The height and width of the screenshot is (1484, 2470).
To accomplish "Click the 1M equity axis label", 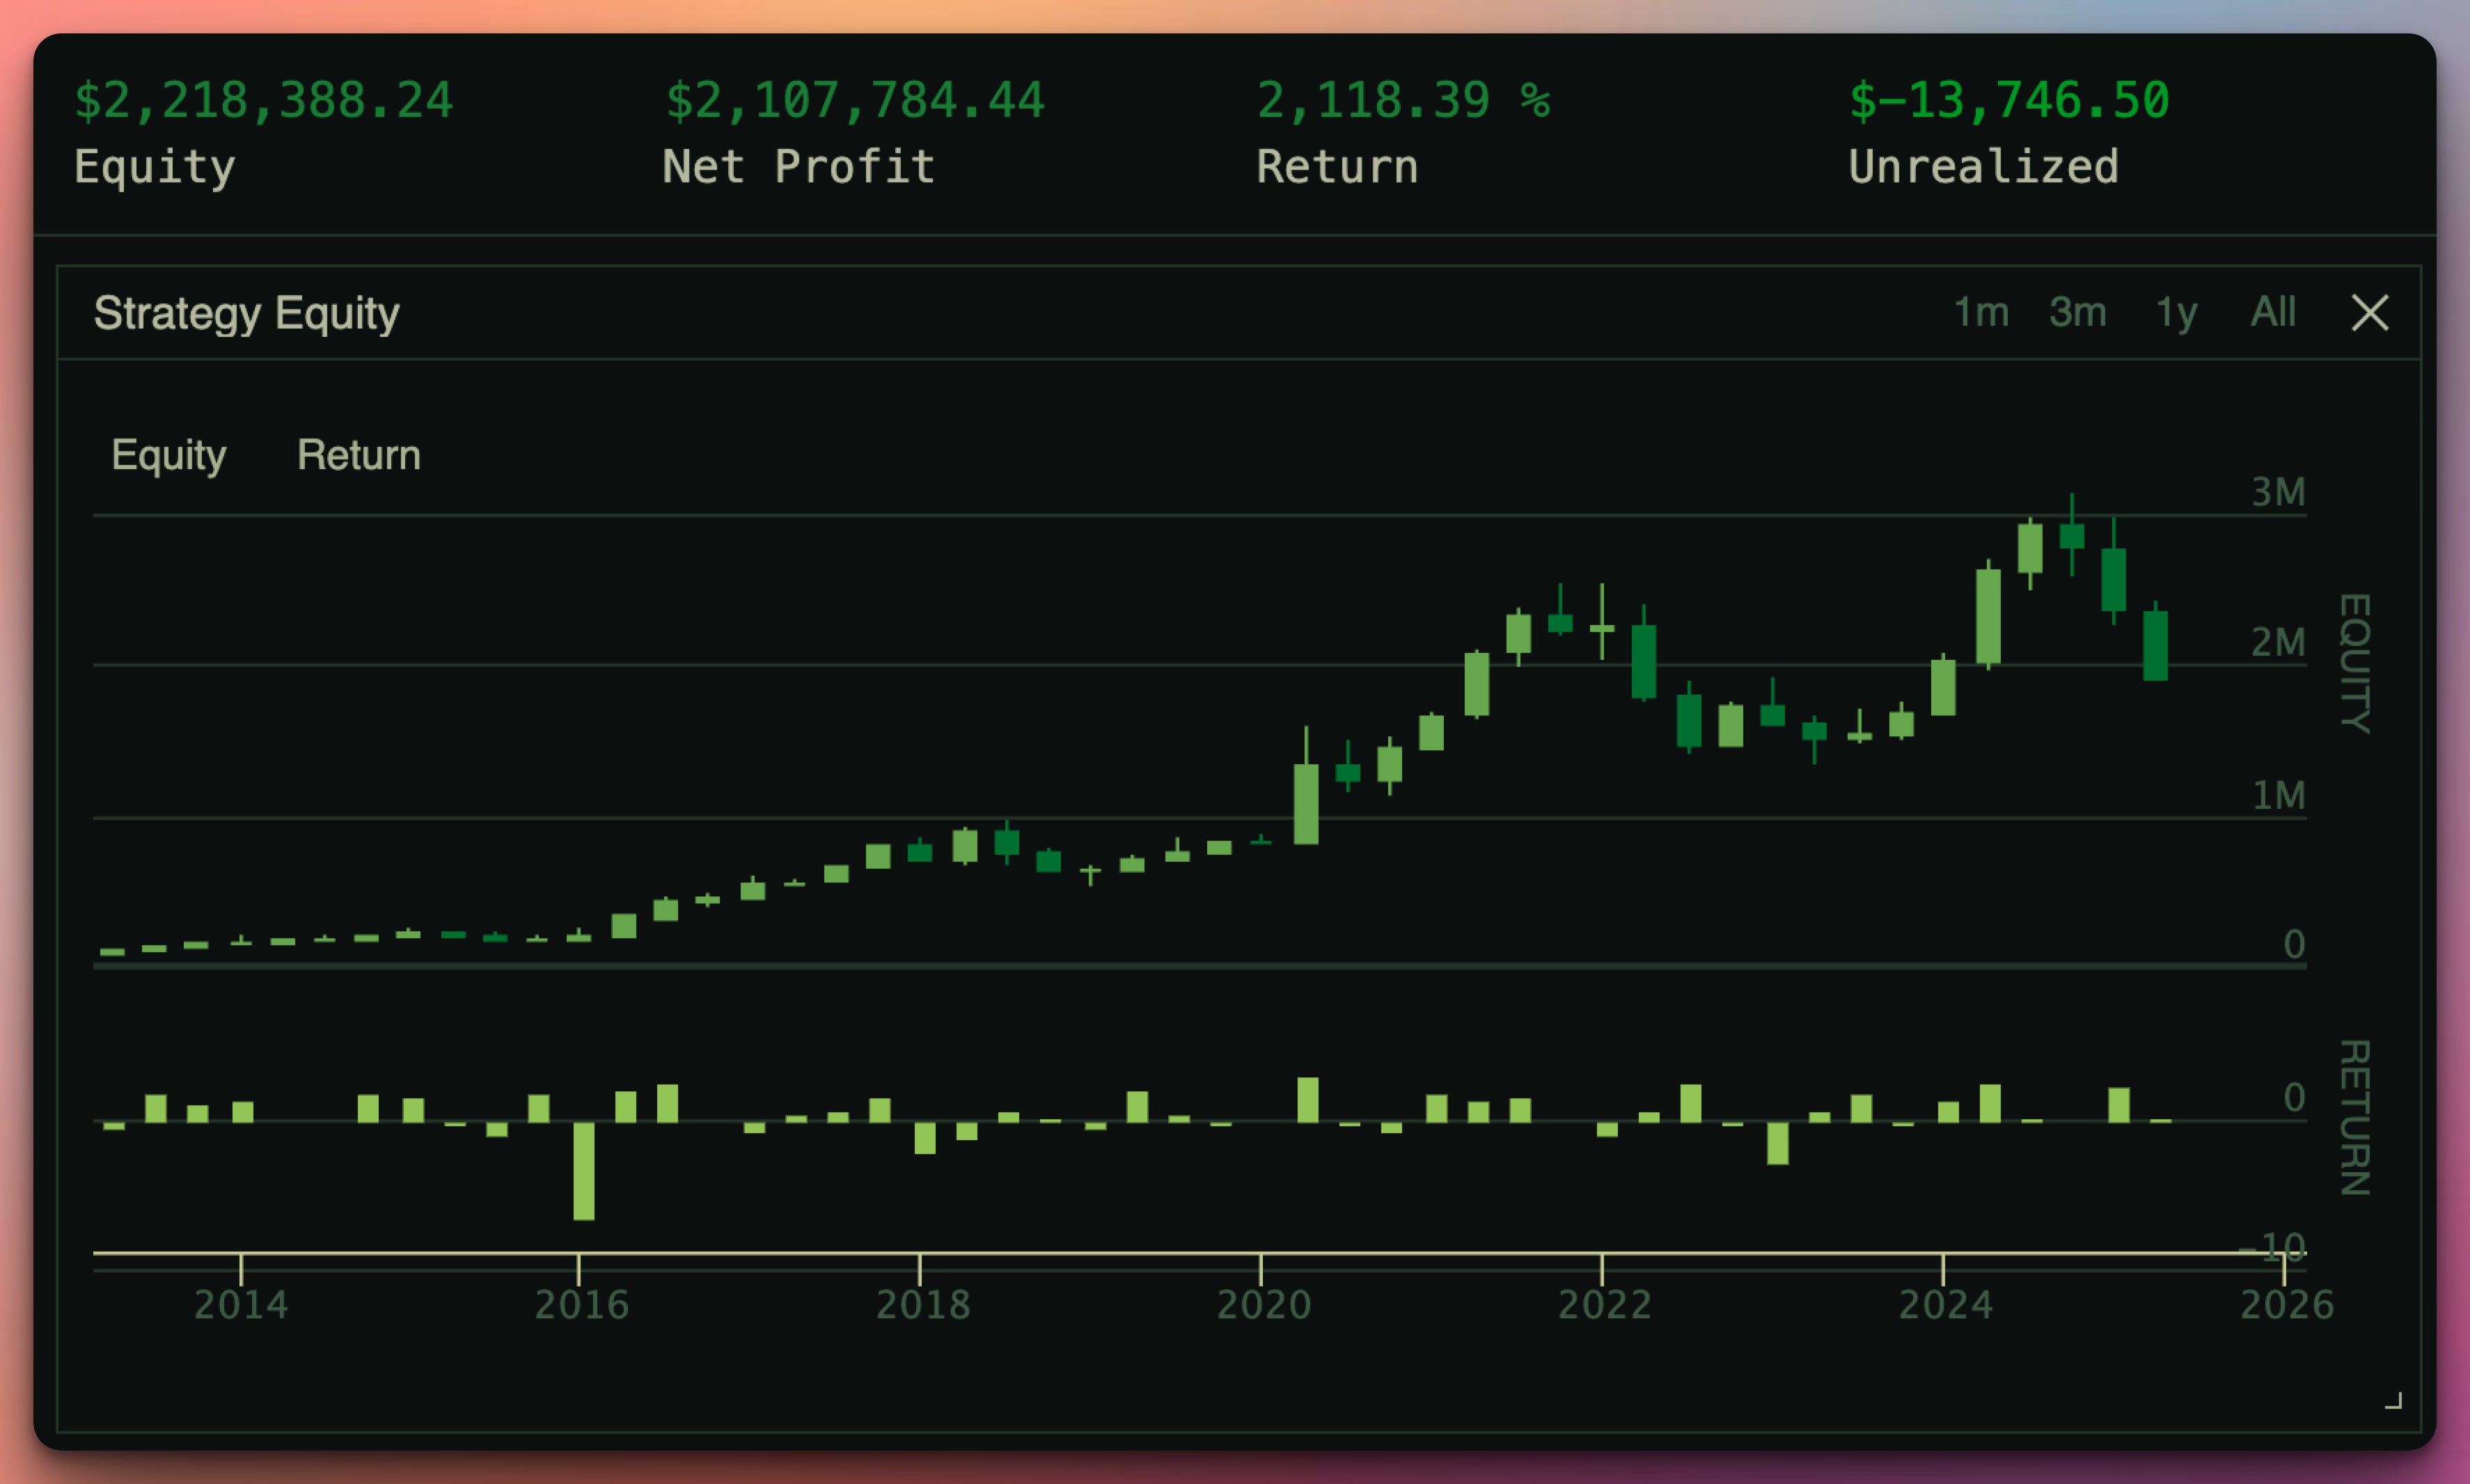I will (2279, 796).
